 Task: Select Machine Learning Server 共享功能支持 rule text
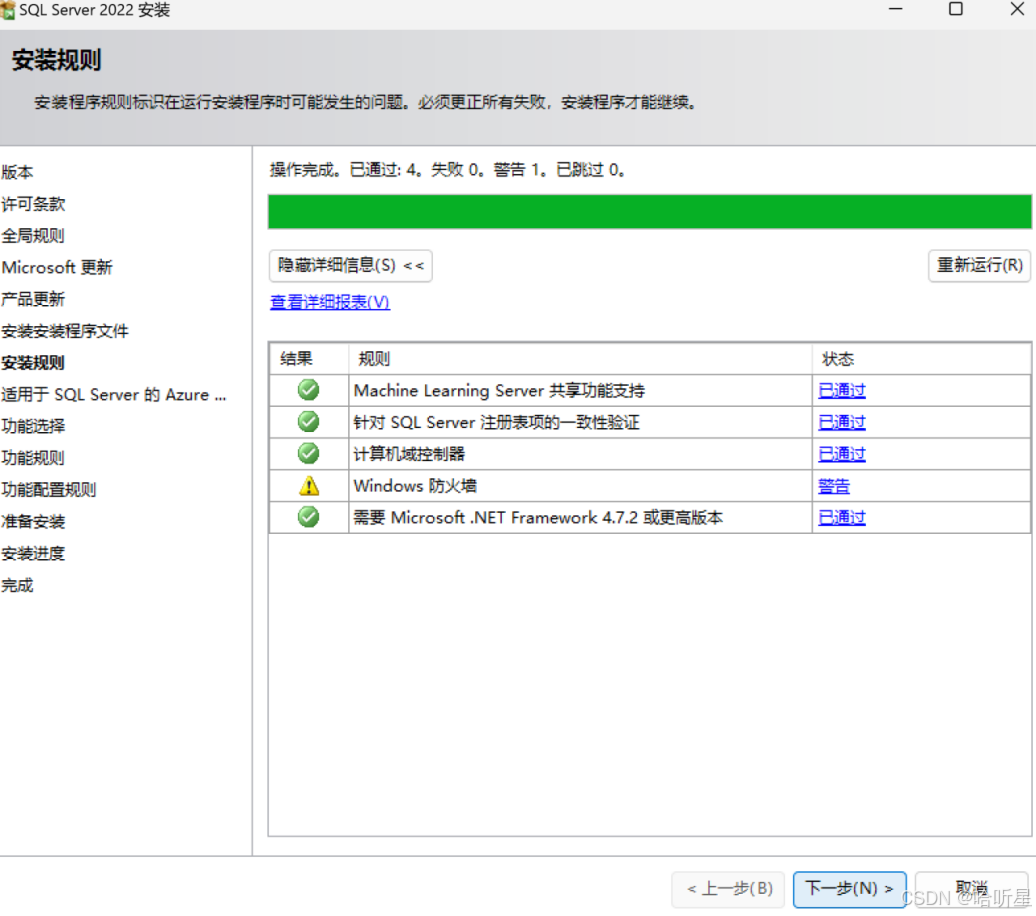coord(500,391)
